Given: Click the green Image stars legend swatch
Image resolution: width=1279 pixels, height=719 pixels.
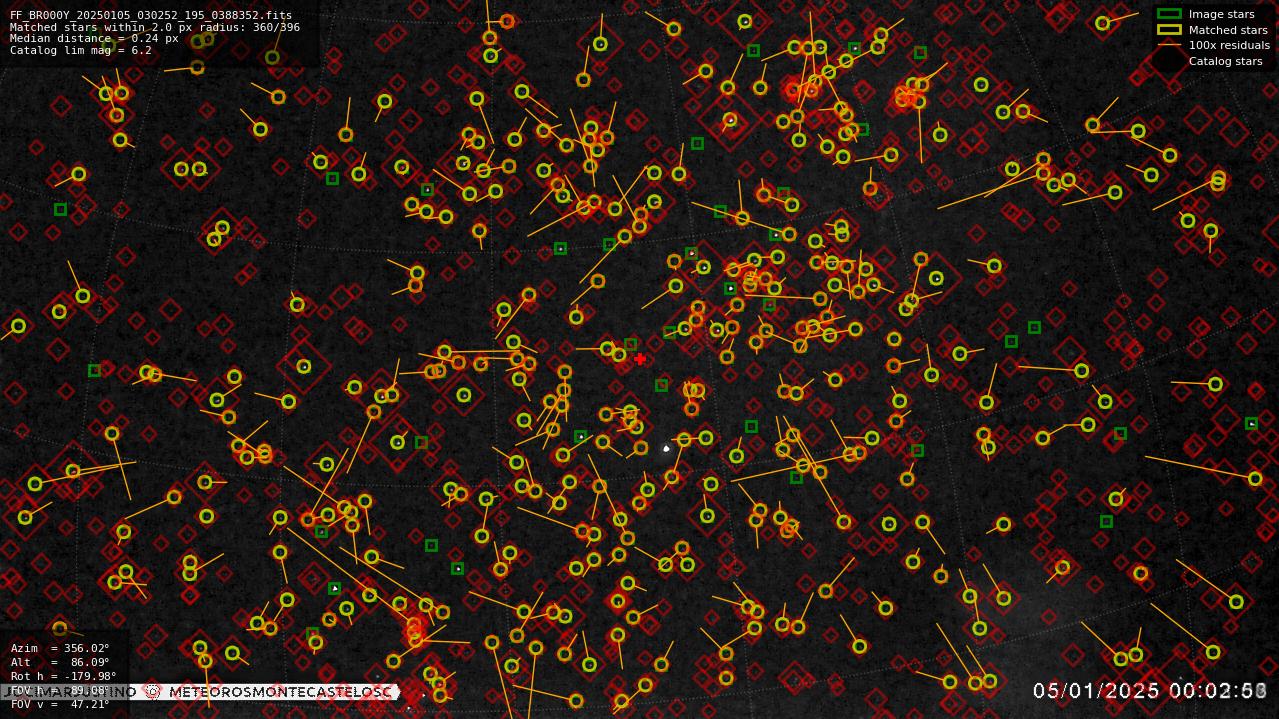Looking at the screenshot, I should click(x=1169, y=14).
